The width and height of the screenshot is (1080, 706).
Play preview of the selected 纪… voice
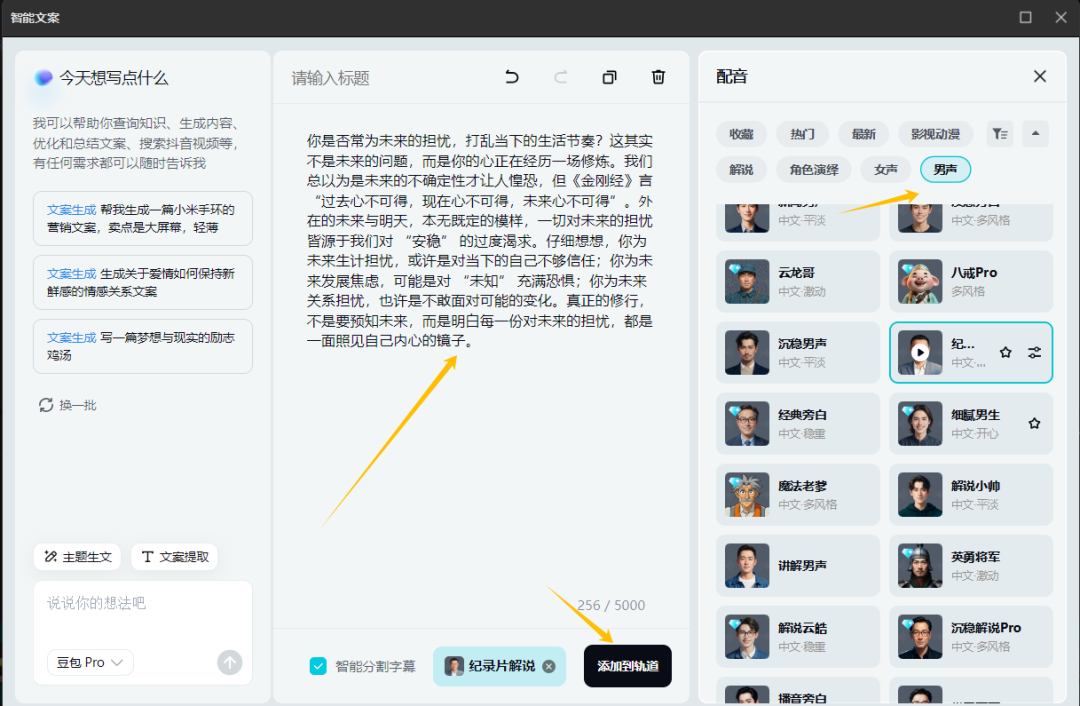[x=920, y=353]
